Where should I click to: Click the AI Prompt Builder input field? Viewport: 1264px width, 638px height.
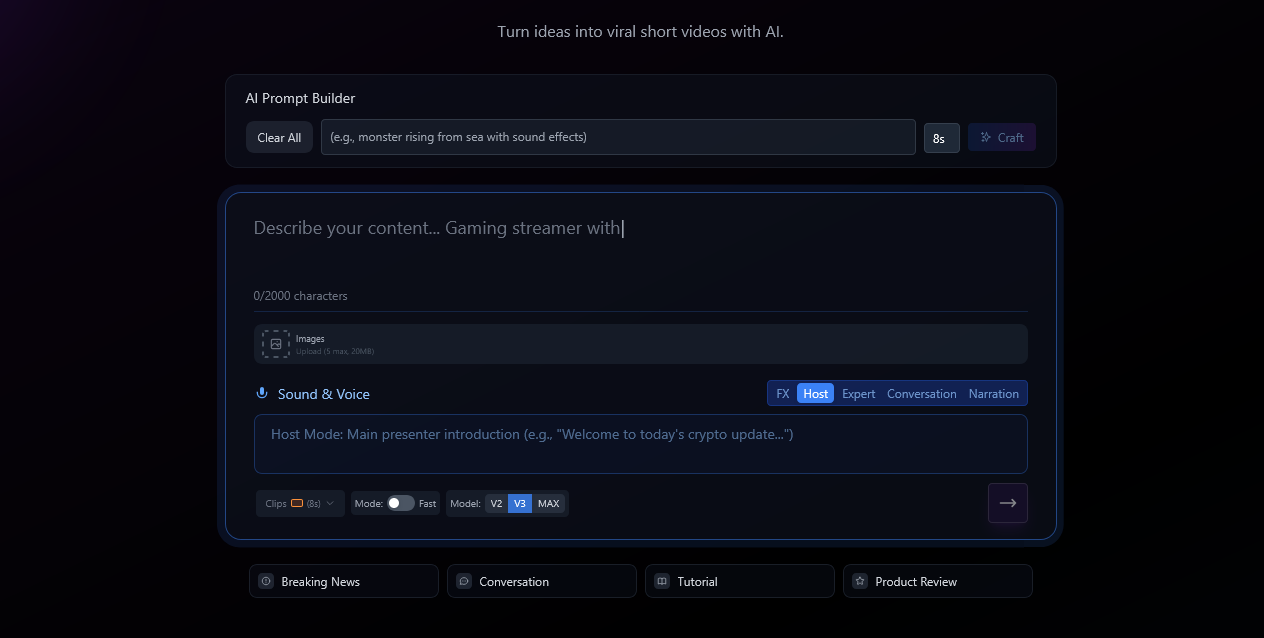[617, 137]
